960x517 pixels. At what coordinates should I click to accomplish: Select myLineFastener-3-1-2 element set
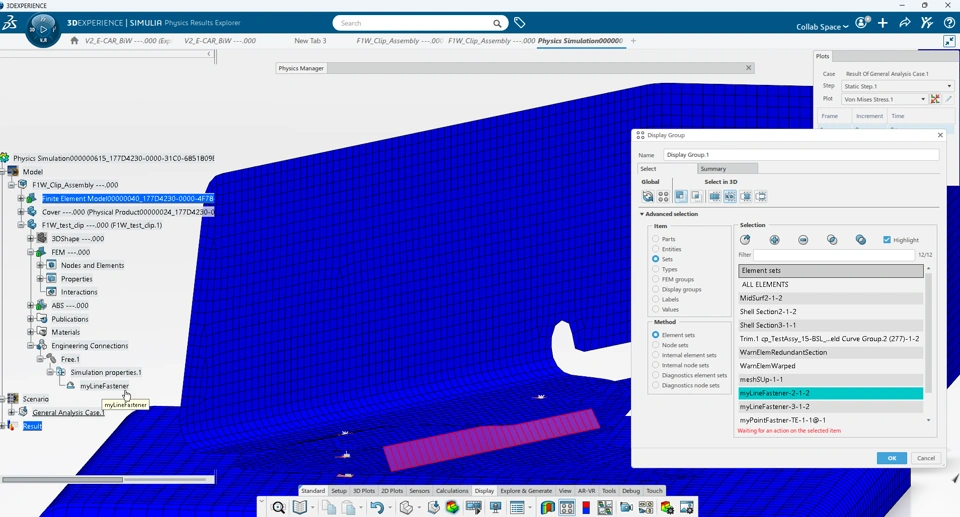pyautogui.click(x=830, y=407)
